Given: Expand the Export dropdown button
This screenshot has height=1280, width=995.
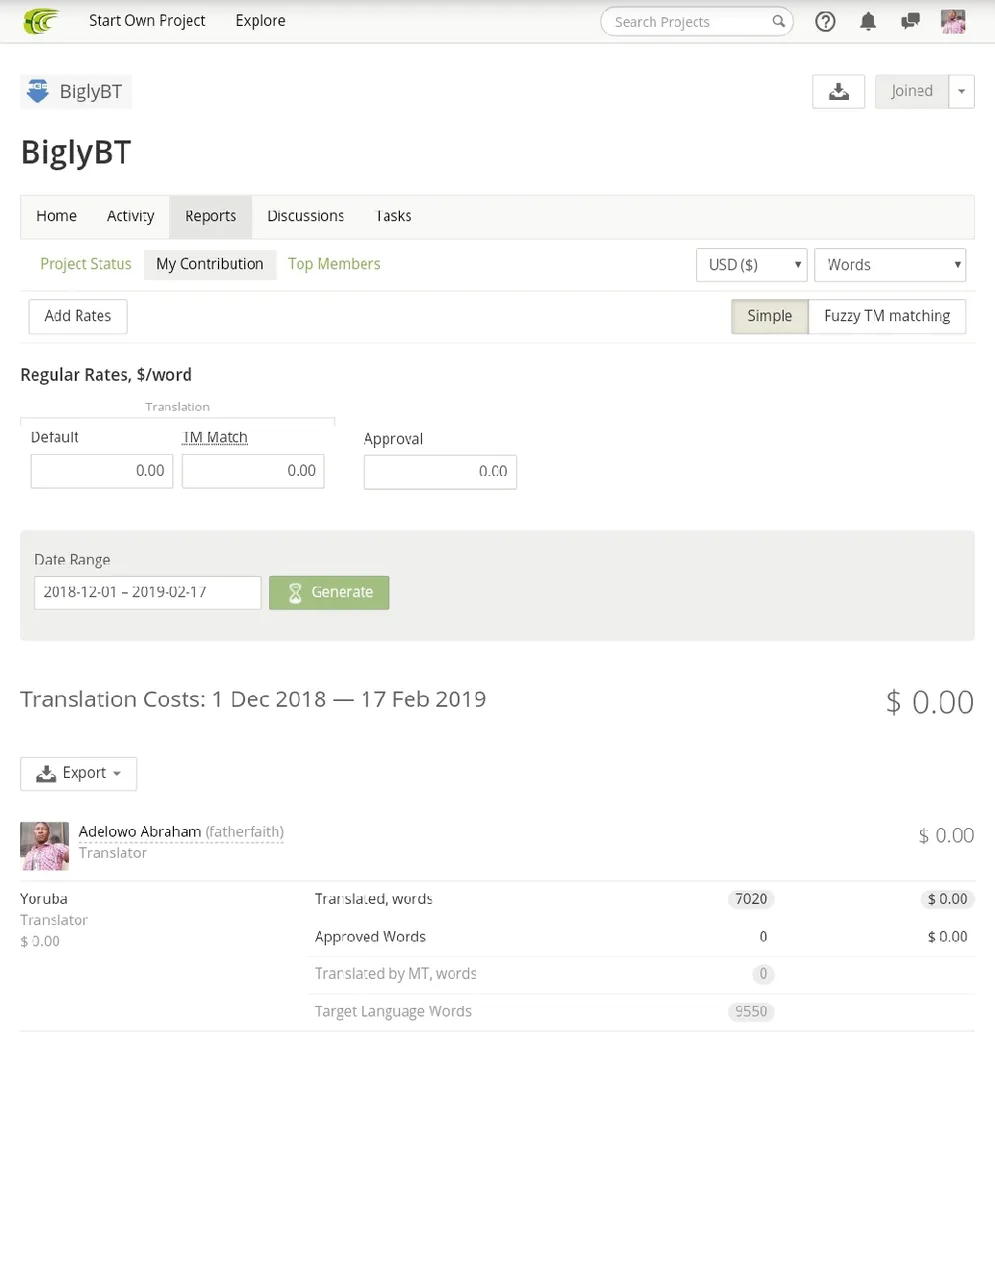Looking at the screenshot, I should click(x=78, y=773).
